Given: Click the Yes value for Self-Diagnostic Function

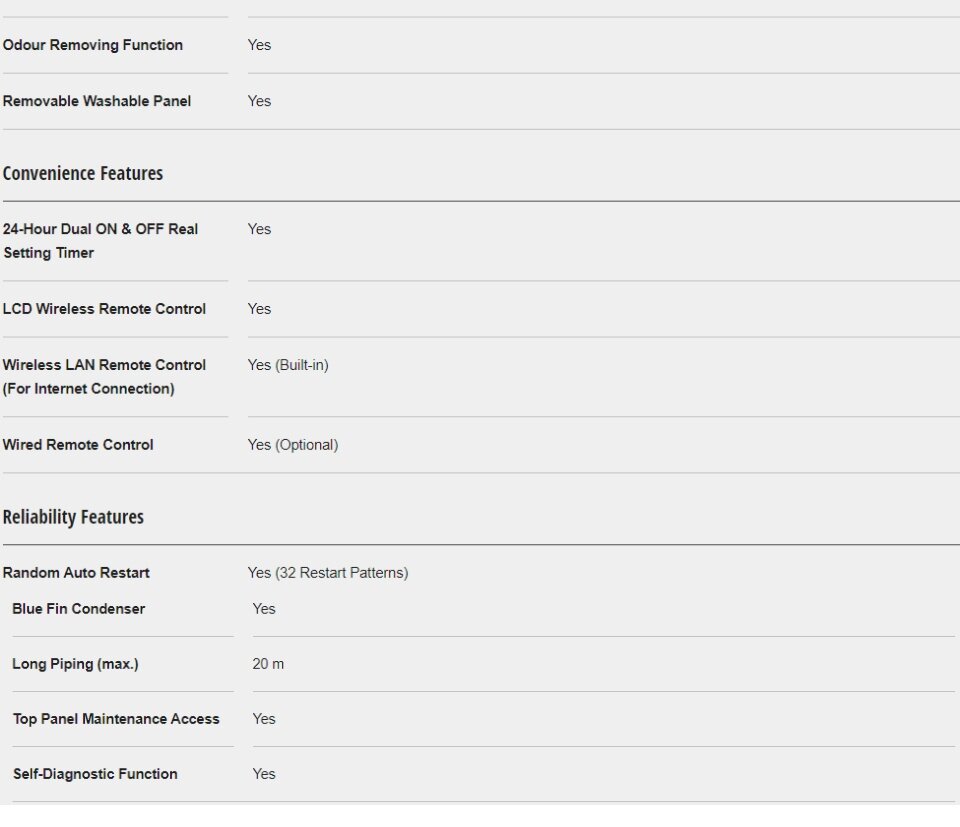Looking at the screenshot, I should (x=264, y=774).
